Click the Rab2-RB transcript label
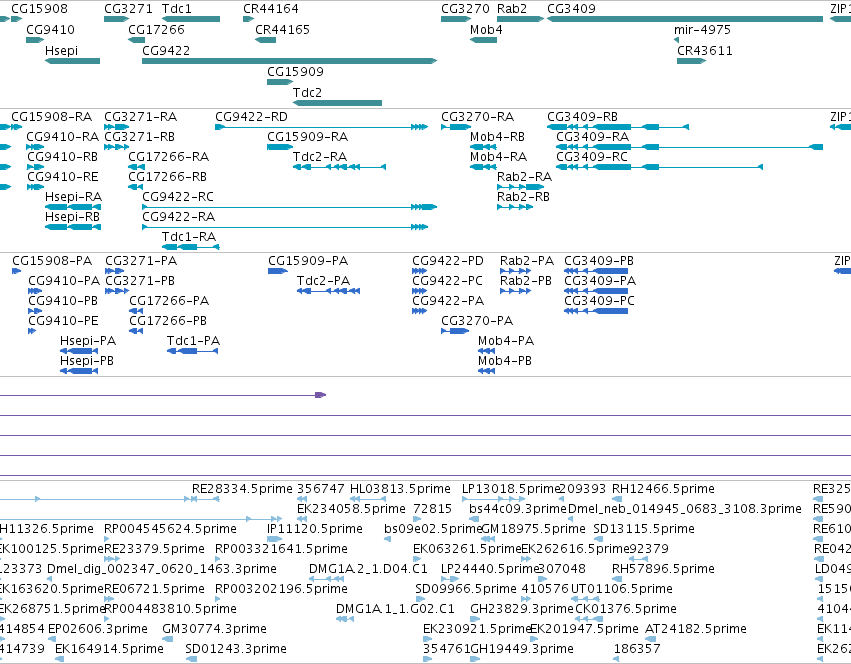The width and height of the screenshot is (851, 664). 523,197
